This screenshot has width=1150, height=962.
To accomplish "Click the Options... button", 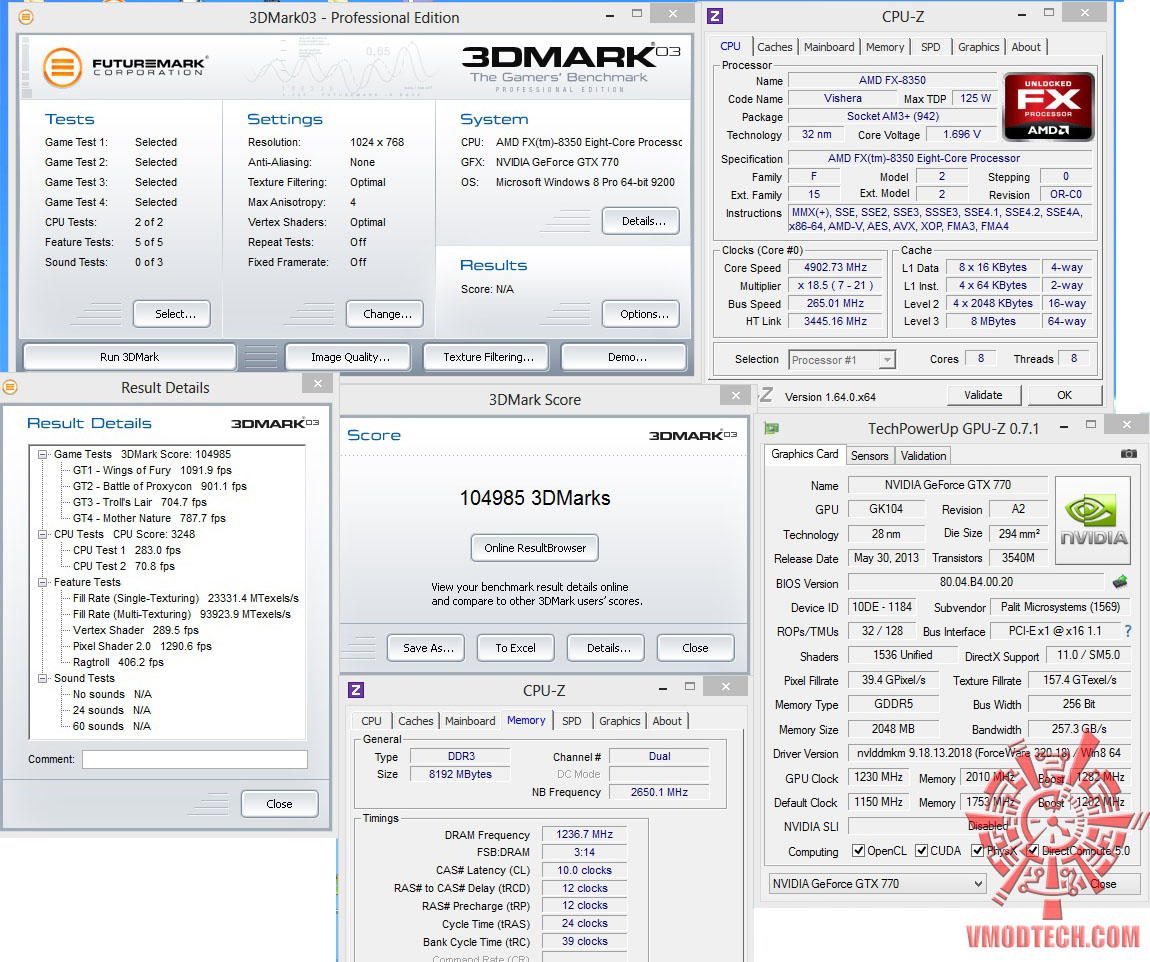I will pyautogui.click(x=640, y=314).
